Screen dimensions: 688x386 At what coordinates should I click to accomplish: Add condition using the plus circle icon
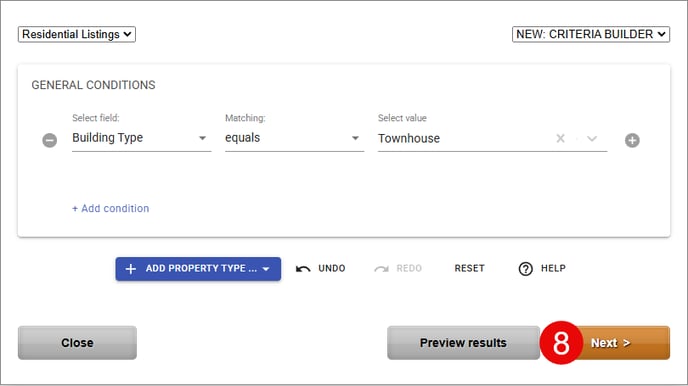(x=632, y=140)
